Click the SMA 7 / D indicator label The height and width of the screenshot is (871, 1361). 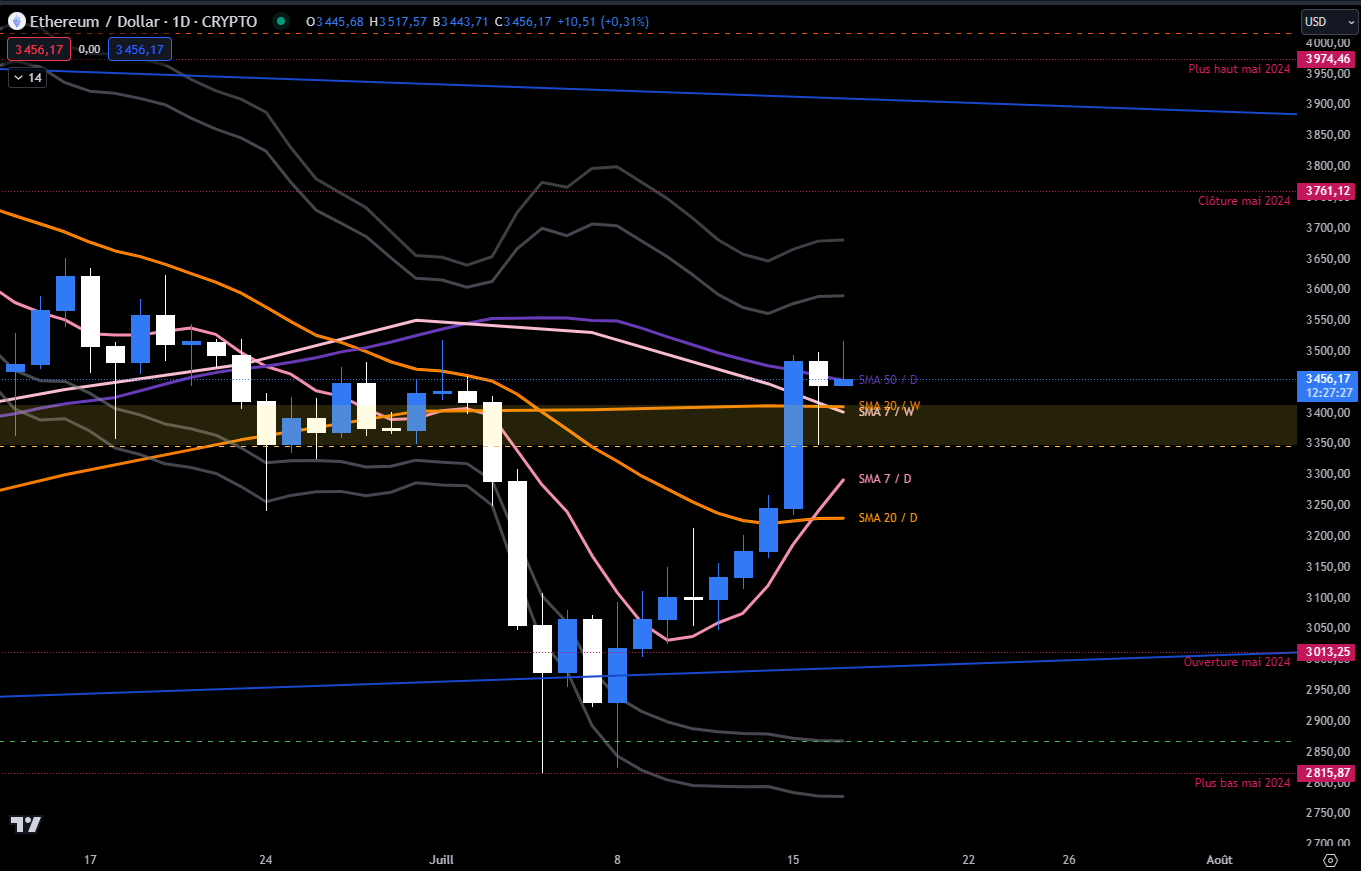884,479
